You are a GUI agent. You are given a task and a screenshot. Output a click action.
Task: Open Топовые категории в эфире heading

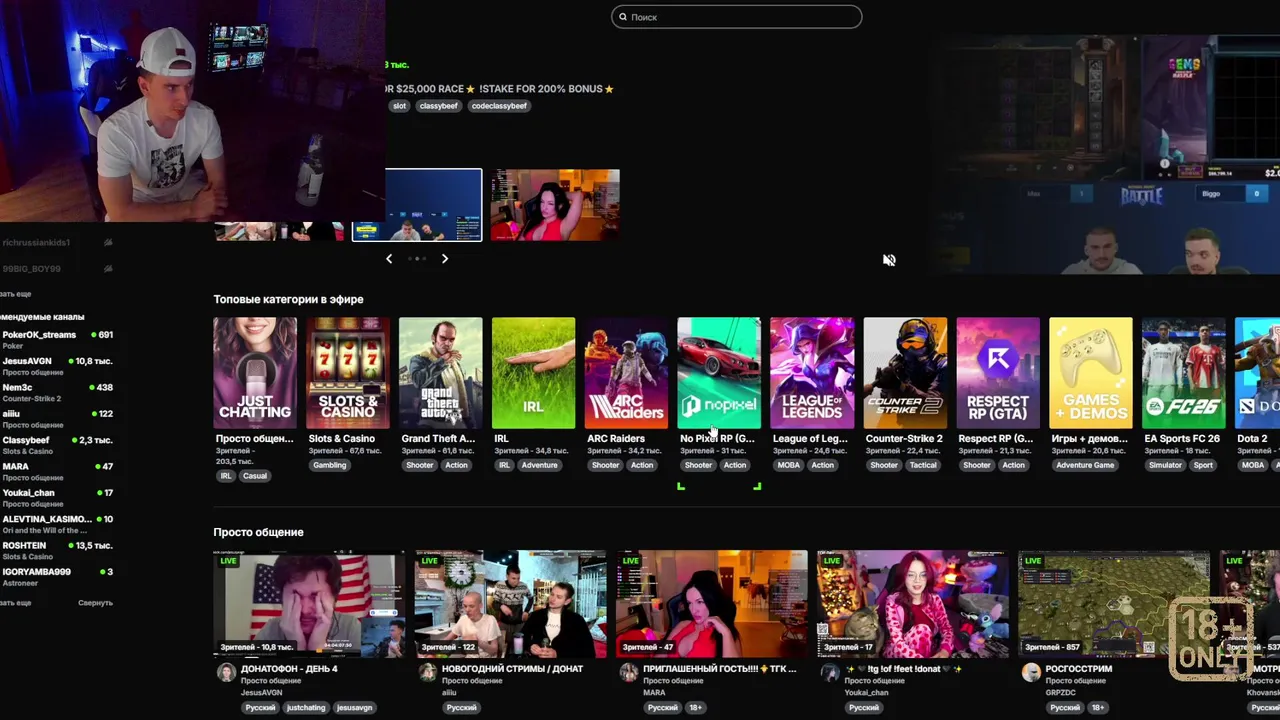(288, 299)
